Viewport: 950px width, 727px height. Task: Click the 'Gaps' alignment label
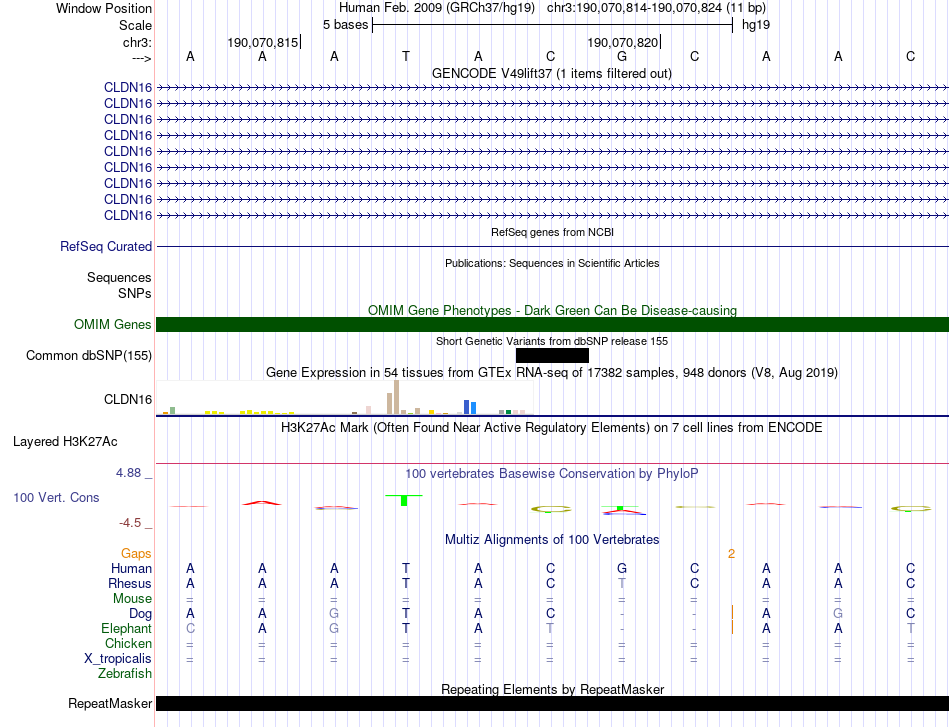[136, 553]
